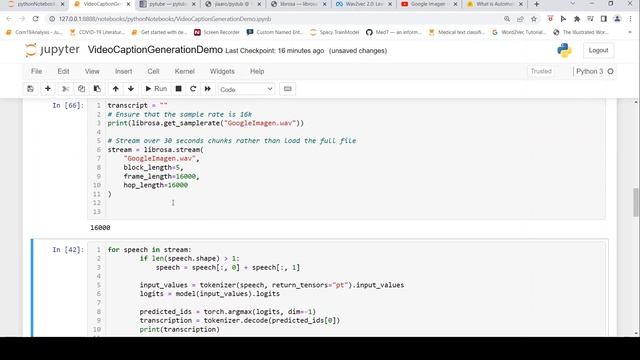Show more bookmarks overflow arrow
The width and height of the screenshot is (640, 360).
(630, 32)
